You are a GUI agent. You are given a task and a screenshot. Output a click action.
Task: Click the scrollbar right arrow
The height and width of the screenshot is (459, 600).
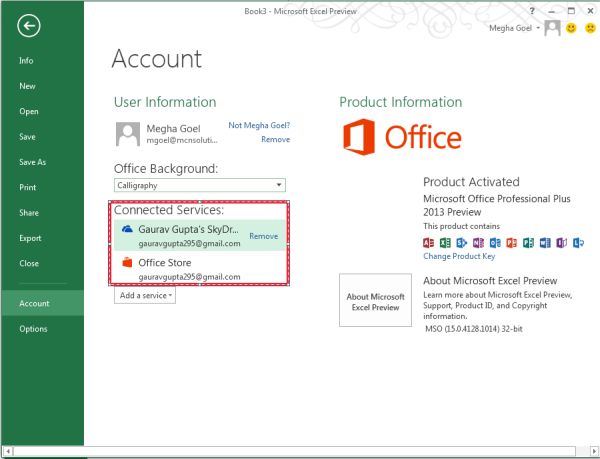pyautogui.click(x=592, y=451)
